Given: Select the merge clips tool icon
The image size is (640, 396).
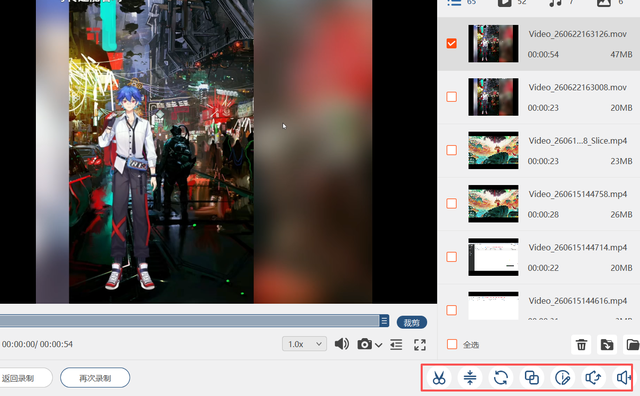Looking at the screenshot, I should [531, 378].
